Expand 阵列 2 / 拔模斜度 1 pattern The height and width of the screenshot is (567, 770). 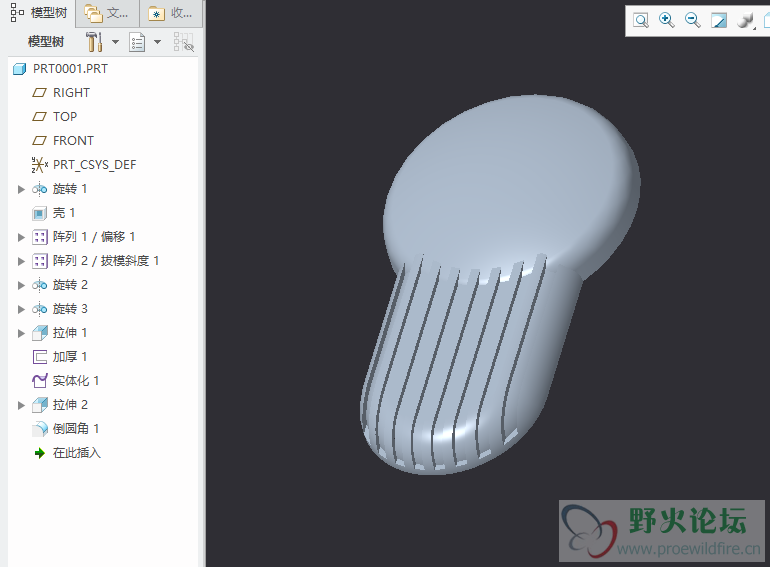(x=21, y=261)
